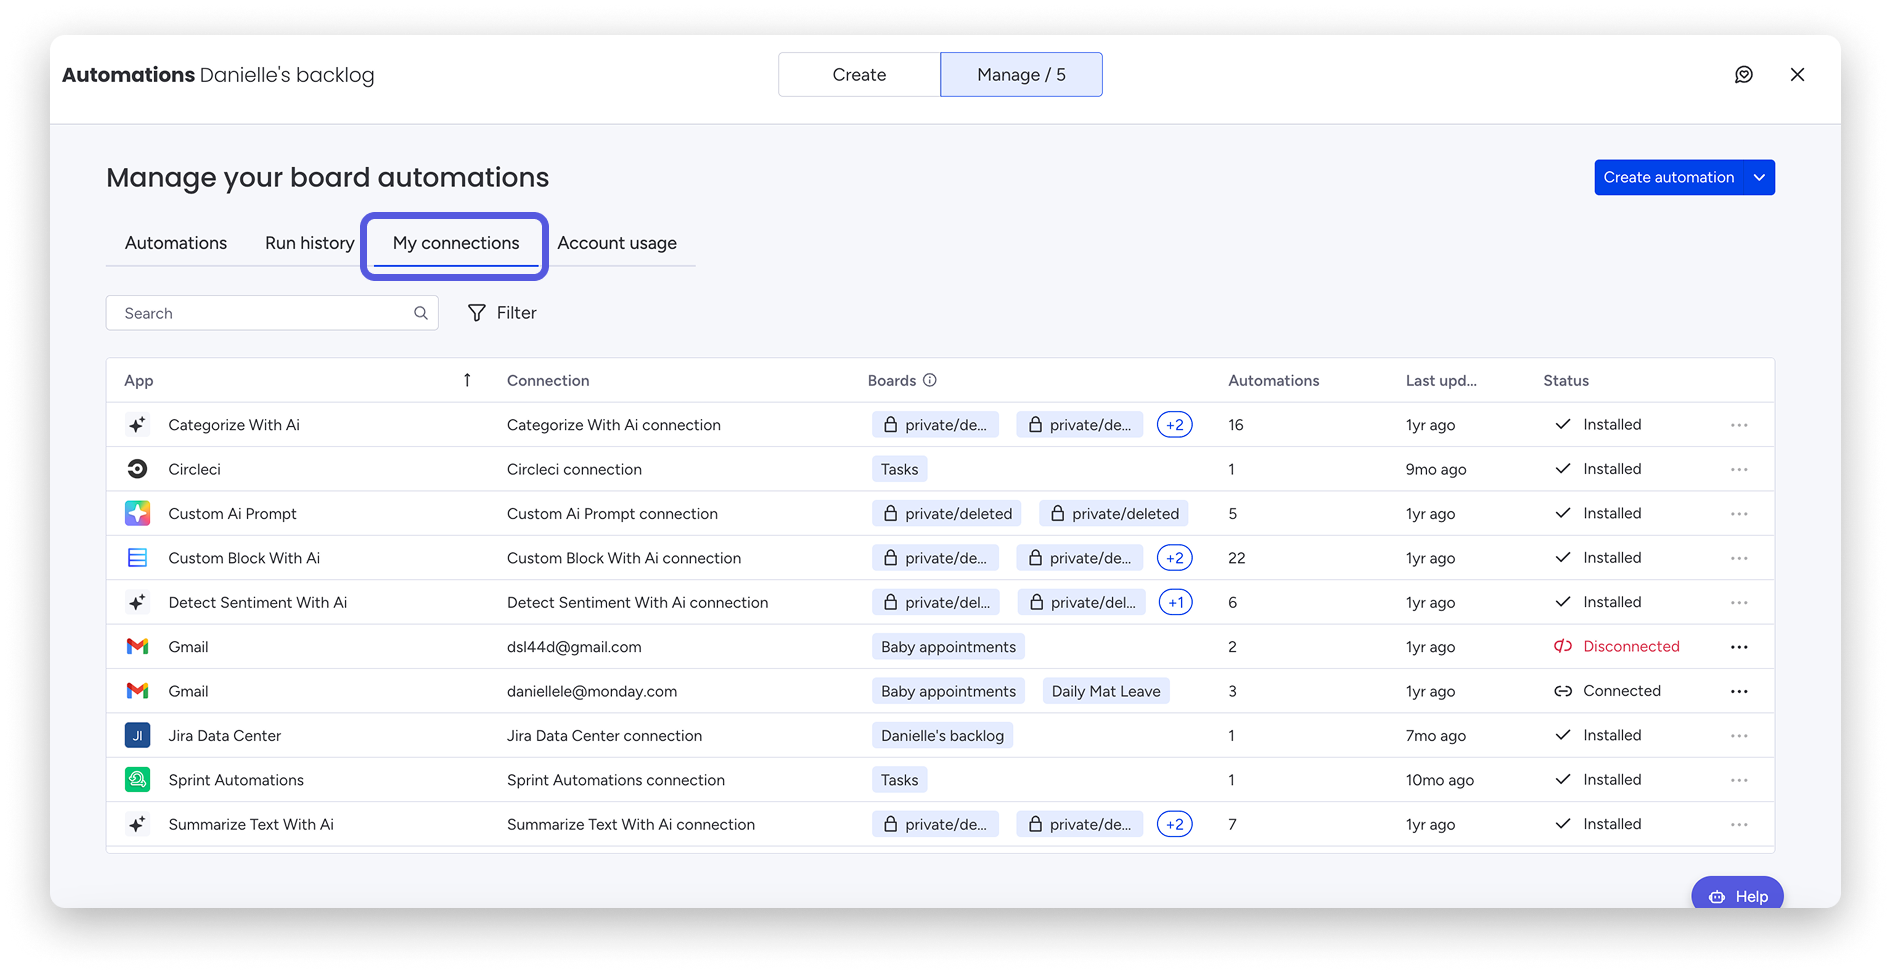This screenshot has height=973, width=1891.
Task: Click first private/deleted tag for Custom Ai Prompt
Action: click(946, 514)
